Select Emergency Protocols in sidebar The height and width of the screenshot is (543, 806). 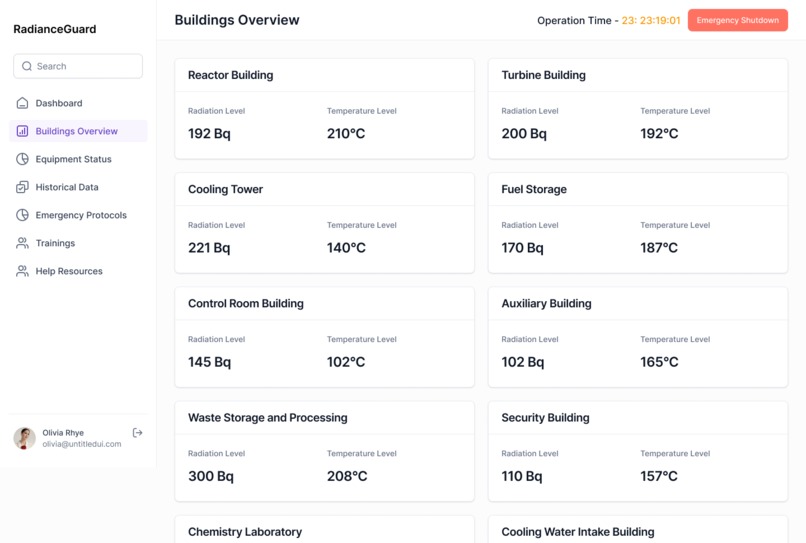81,215
